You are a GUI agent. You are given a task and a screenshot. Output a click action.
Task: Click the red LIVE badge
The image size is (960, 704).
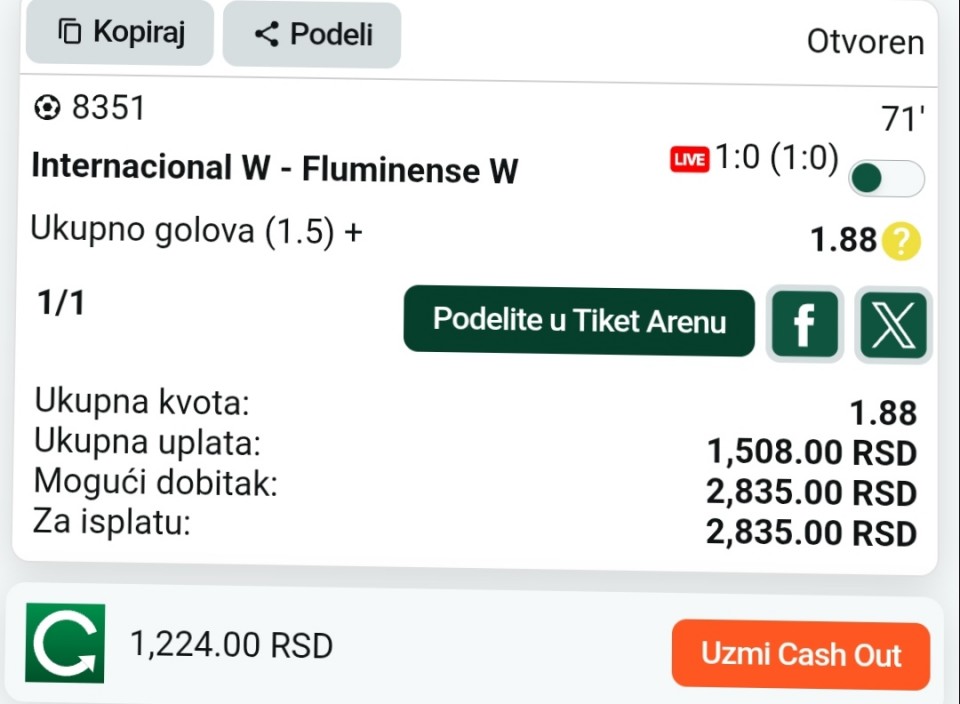pos(689,160)
